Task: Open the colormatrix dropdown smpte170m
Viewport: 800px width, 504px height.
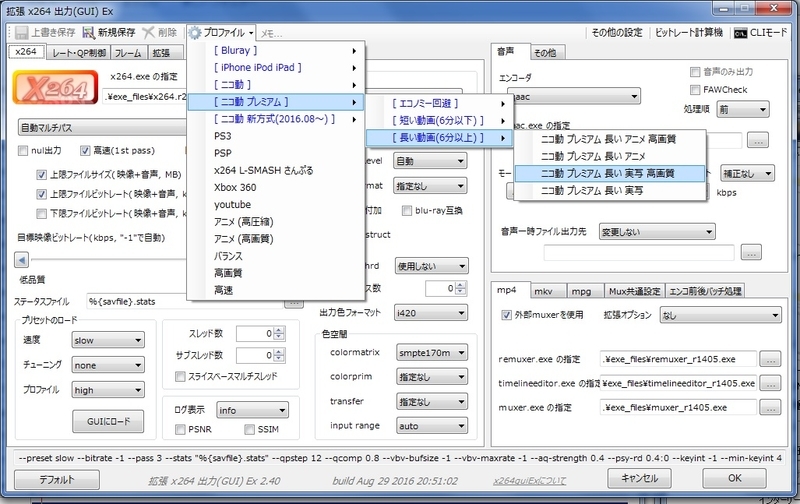Action: pos(432,352)
